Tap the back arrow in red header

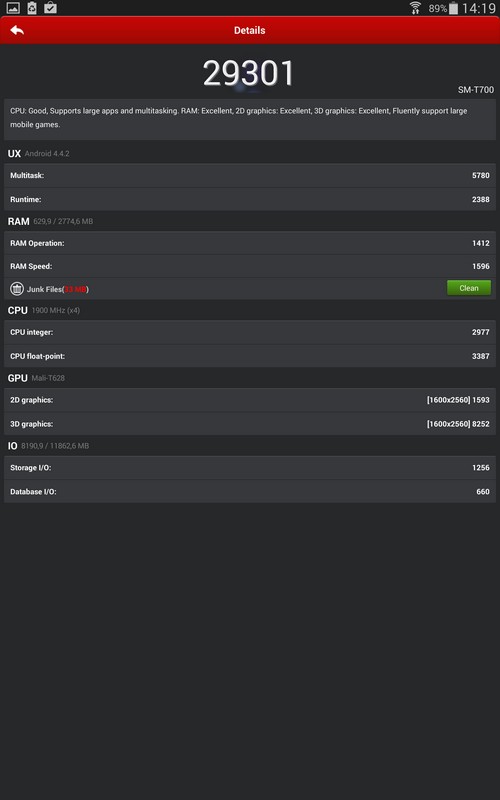[x=17, y=30]
